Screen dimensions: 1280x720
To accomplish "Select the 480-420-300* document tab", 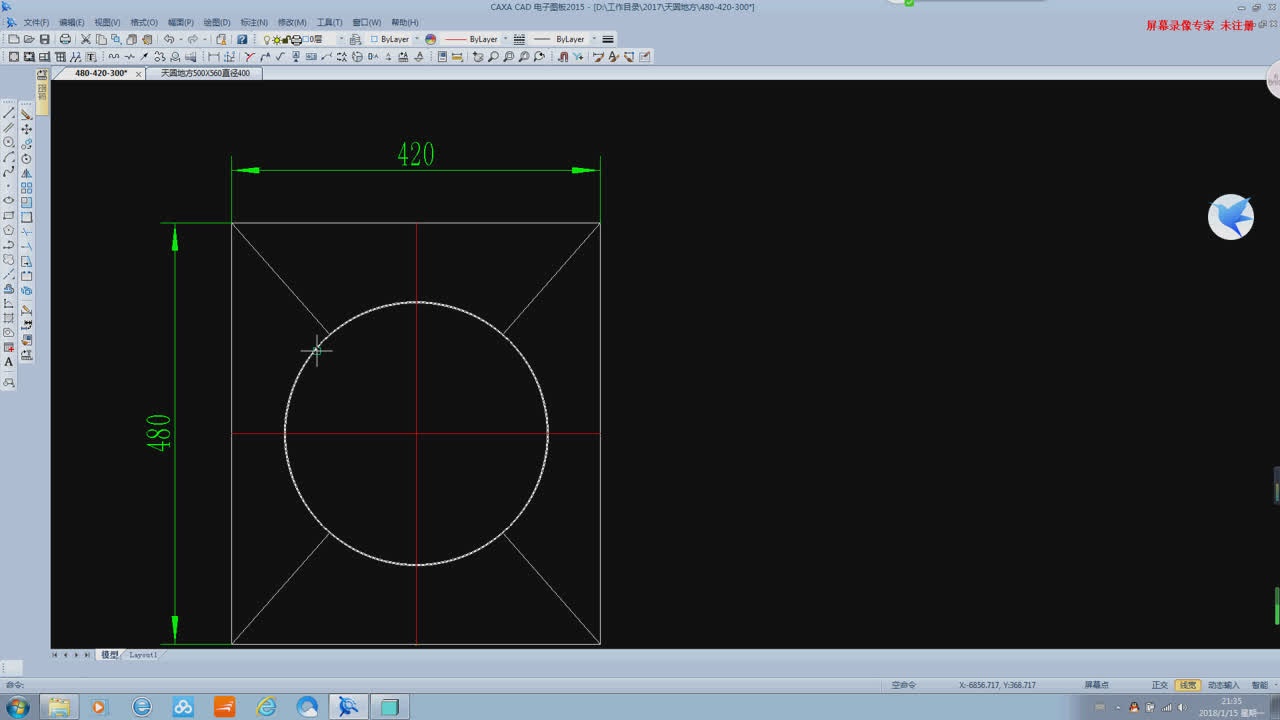I will (101, 73).
